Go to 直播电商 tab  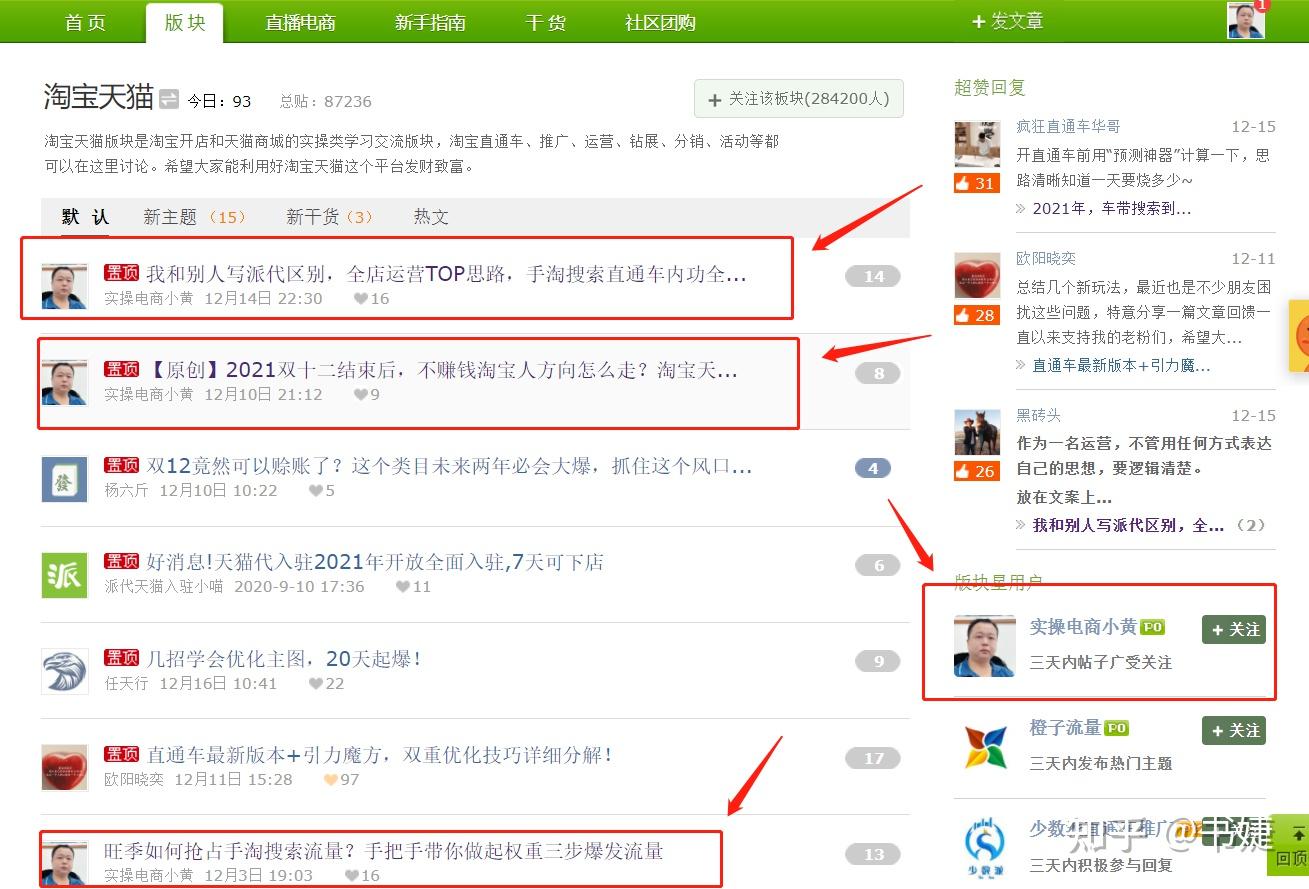[x=301, y=22]
